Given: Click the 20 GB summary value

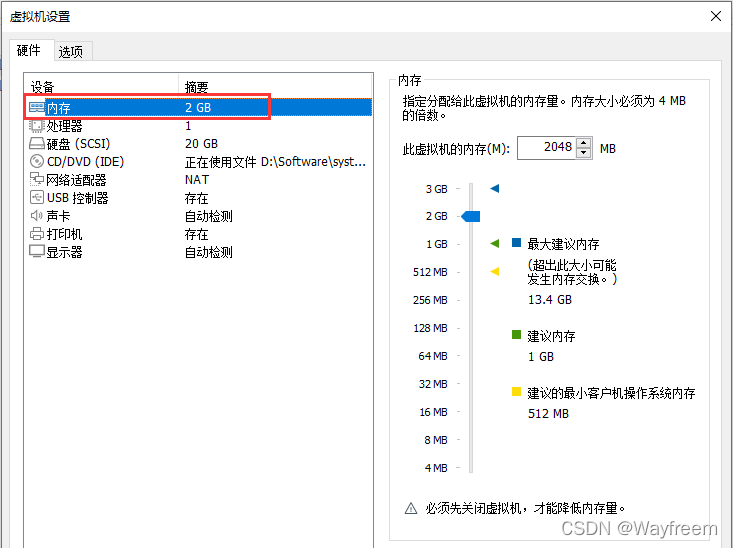Looking at the screenshot, I should [x=201, y=144].
